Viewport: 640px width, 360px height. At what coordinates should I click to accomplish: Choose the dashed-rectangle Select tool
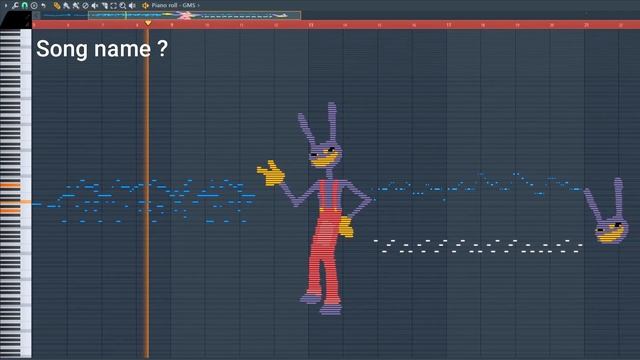113,6
